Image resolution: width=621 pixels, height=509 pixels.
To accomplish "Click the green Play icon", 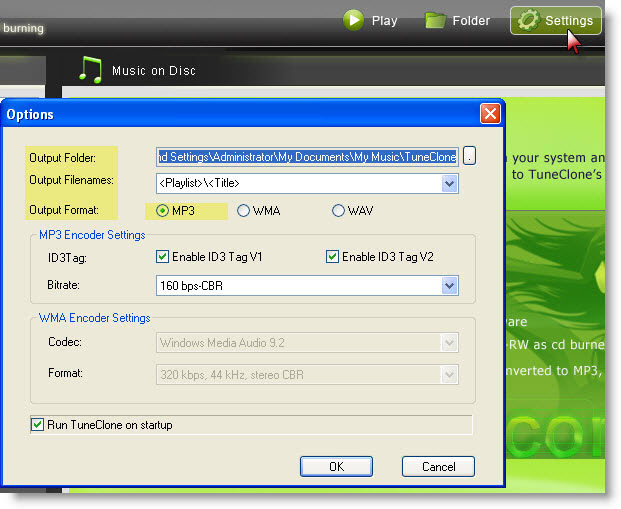I will click(x=353, y=20).
